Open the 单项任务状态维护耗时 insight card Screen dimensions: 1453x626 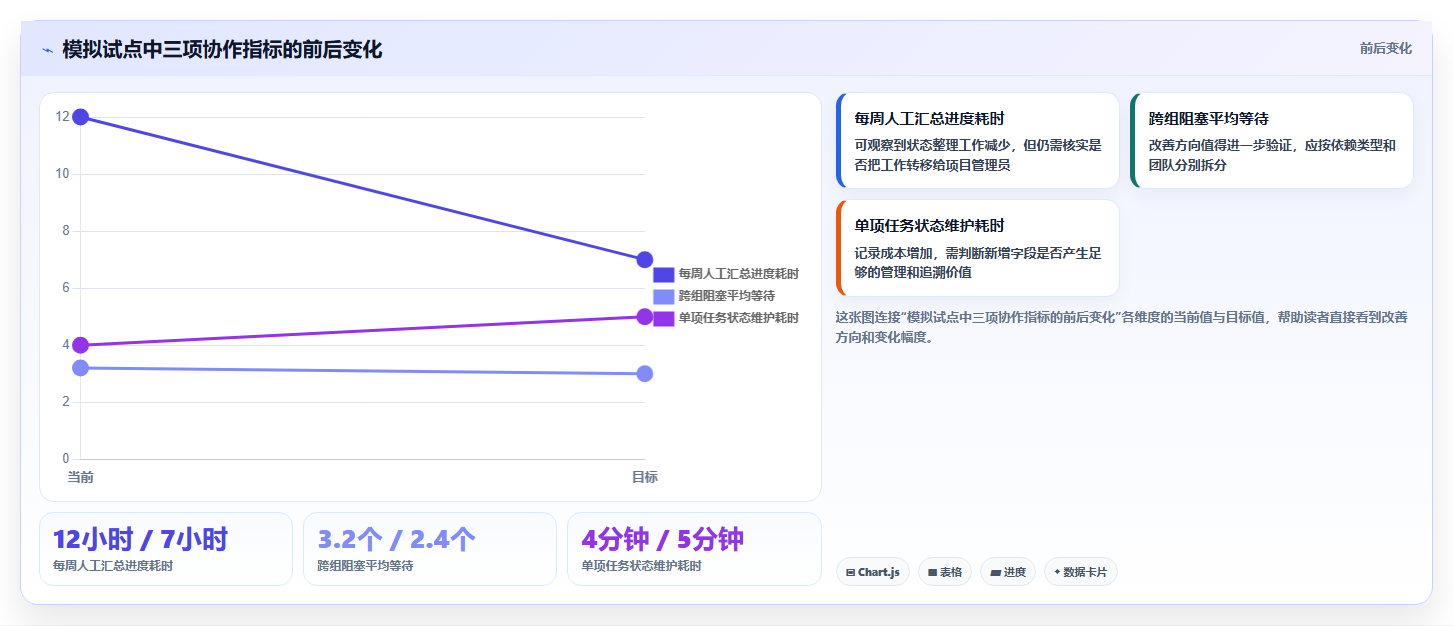click(977, 248)
